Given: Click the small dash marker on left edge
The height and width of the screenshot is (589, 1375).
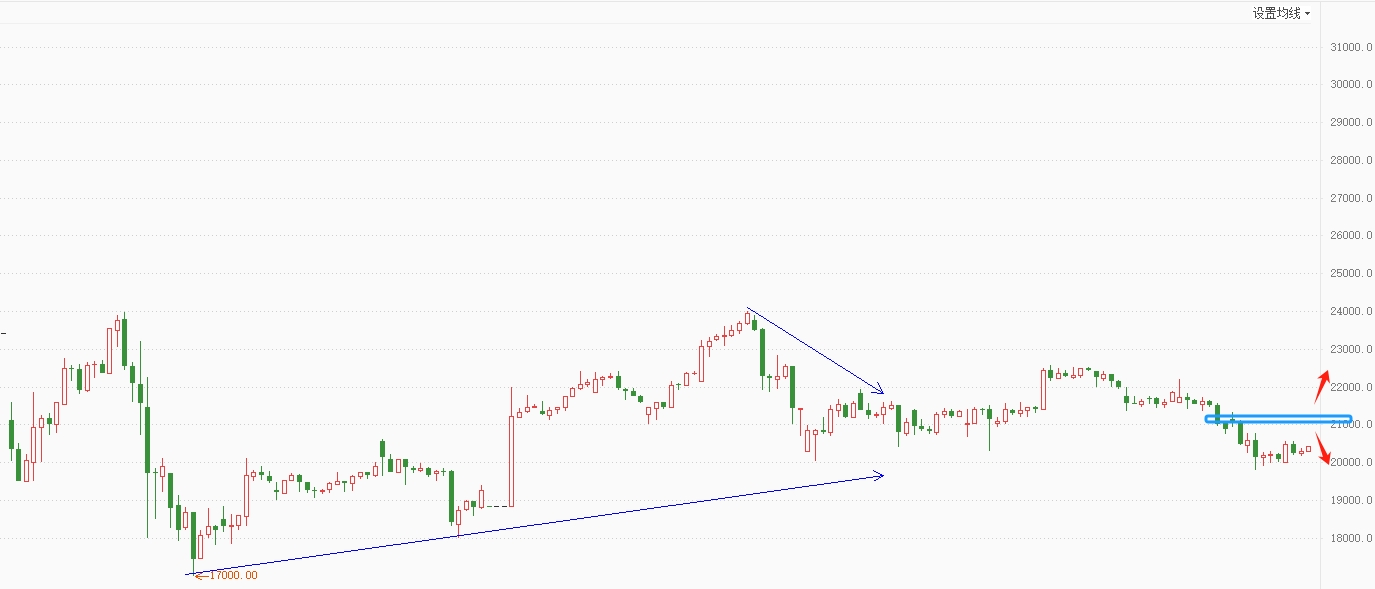Looking at the screenshot, I should pos(3,331).
